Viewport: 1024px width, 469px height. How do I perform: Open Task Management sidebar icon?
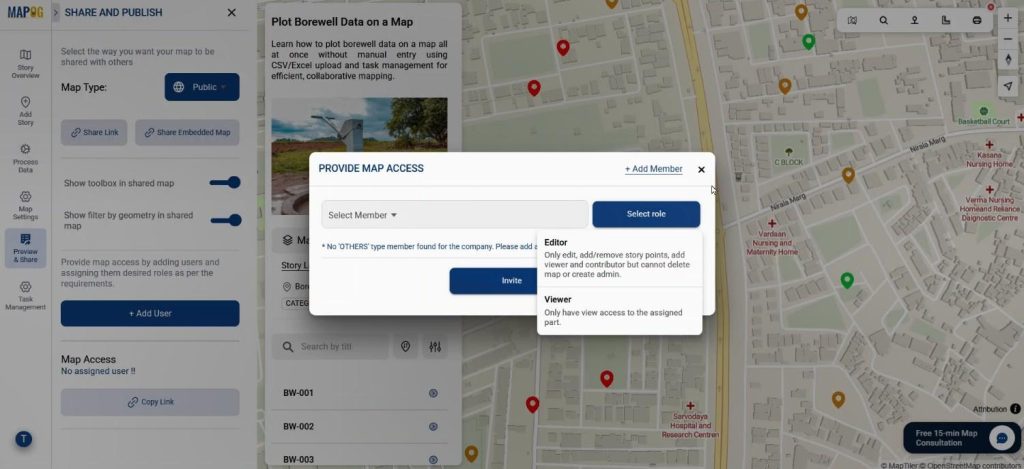click(25, 296)
